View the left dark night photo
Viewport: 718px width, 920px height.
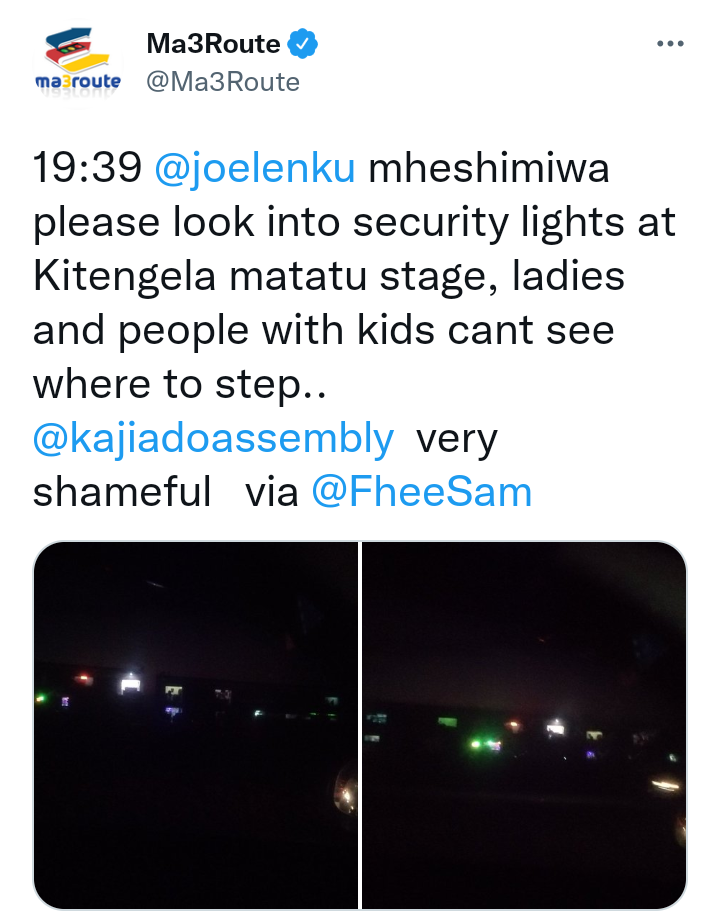click(195, 725)
